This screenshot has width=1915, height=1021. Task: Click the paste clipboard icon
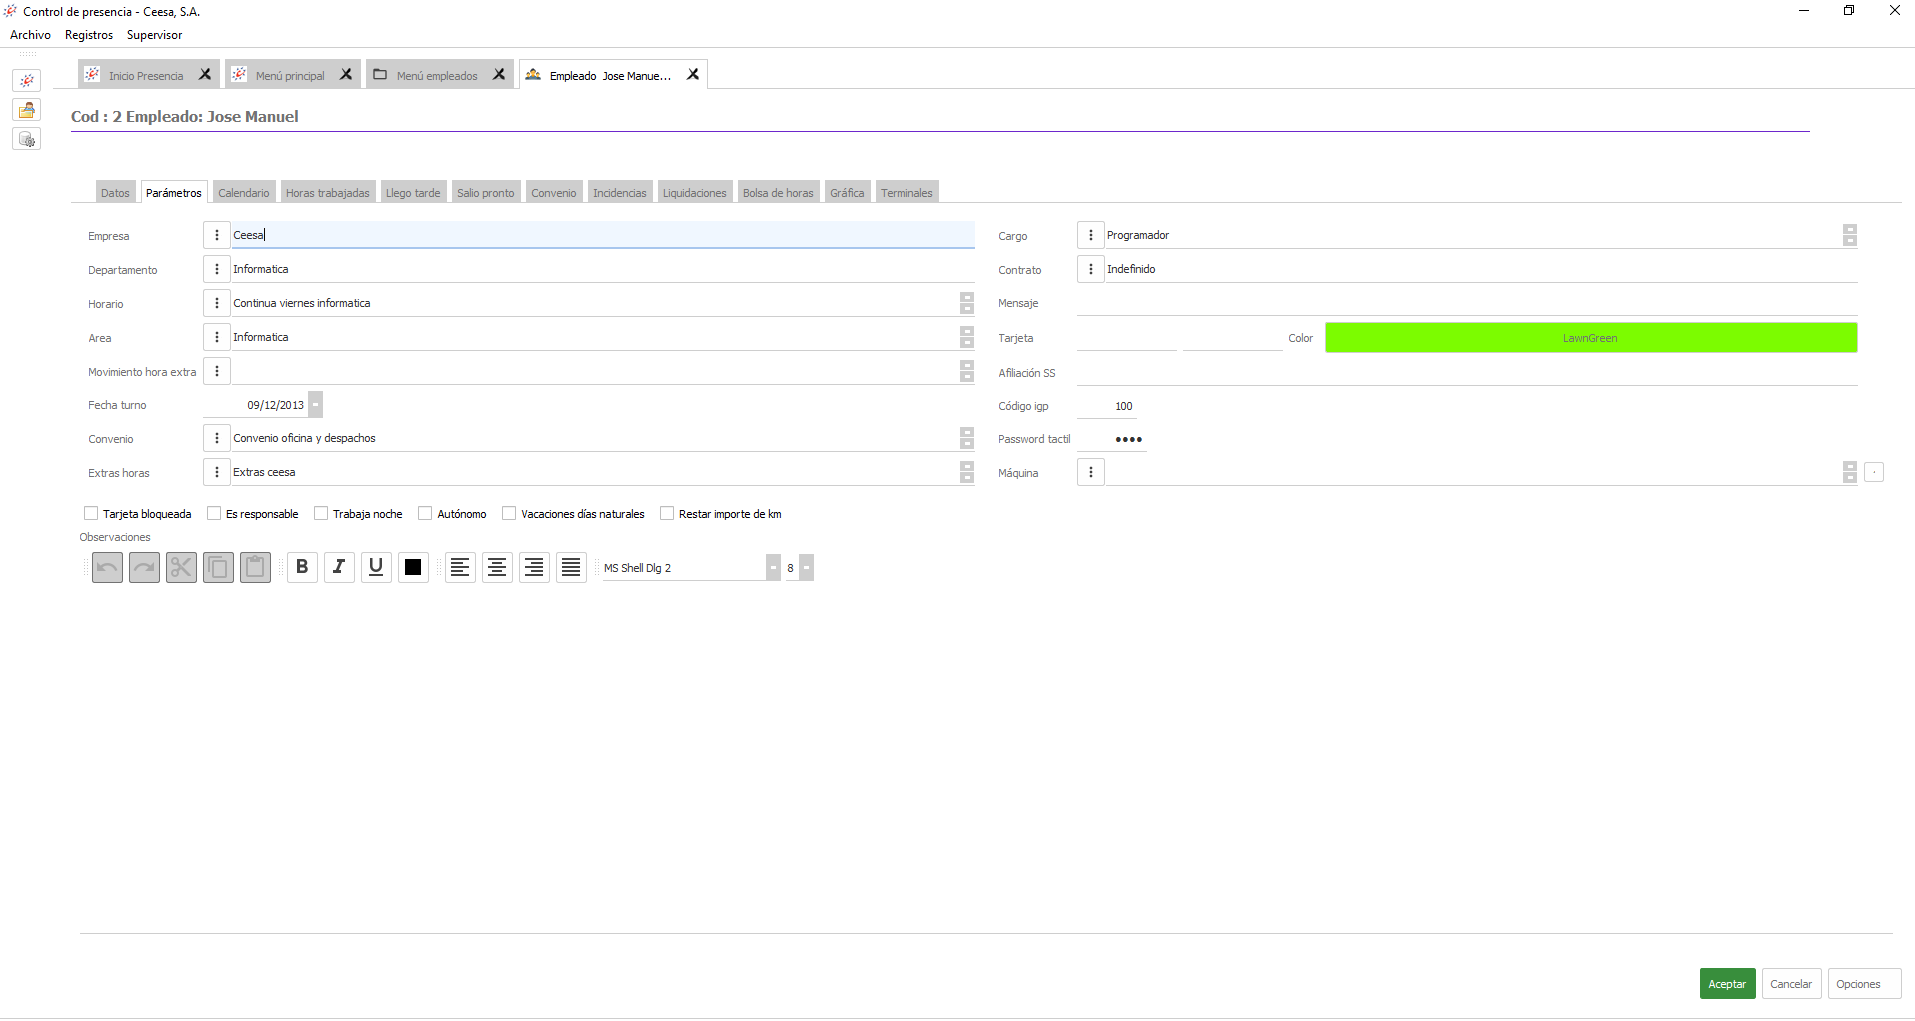pyautogui.click(x=255, y=568)
